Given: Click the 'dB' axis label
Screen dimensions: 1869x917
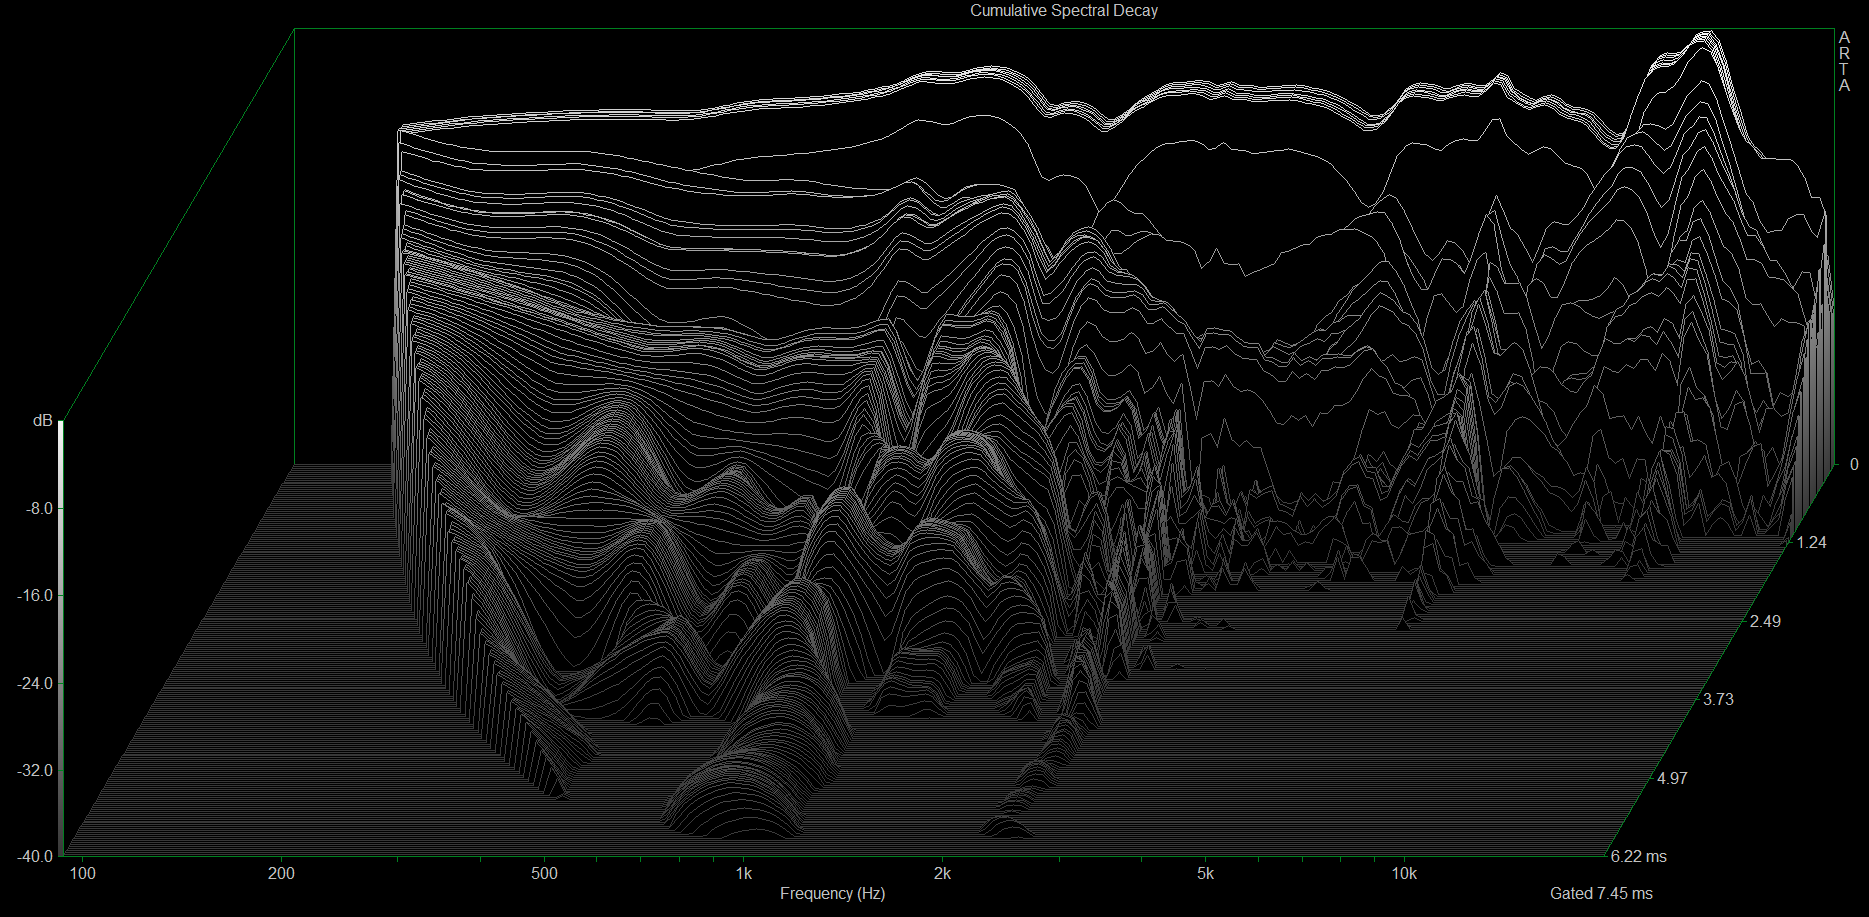Looking at the screenshot, I should point(42,420).
